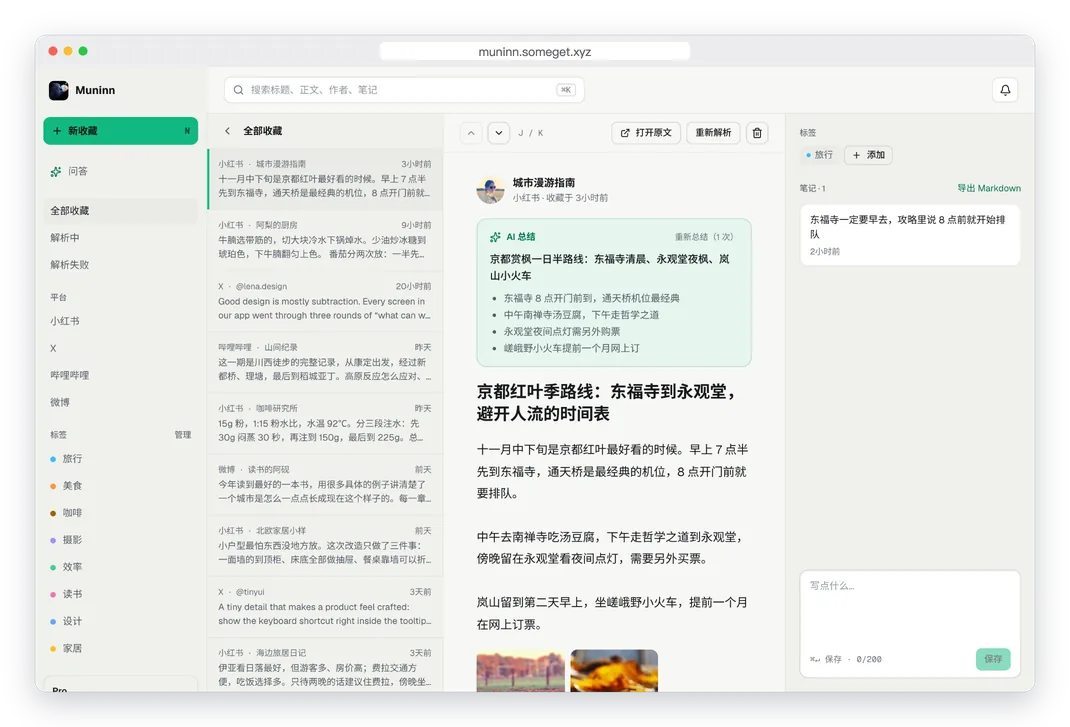
Task: Filter by 哔哩哔哩 platform
Action: (x=121, y=375)
